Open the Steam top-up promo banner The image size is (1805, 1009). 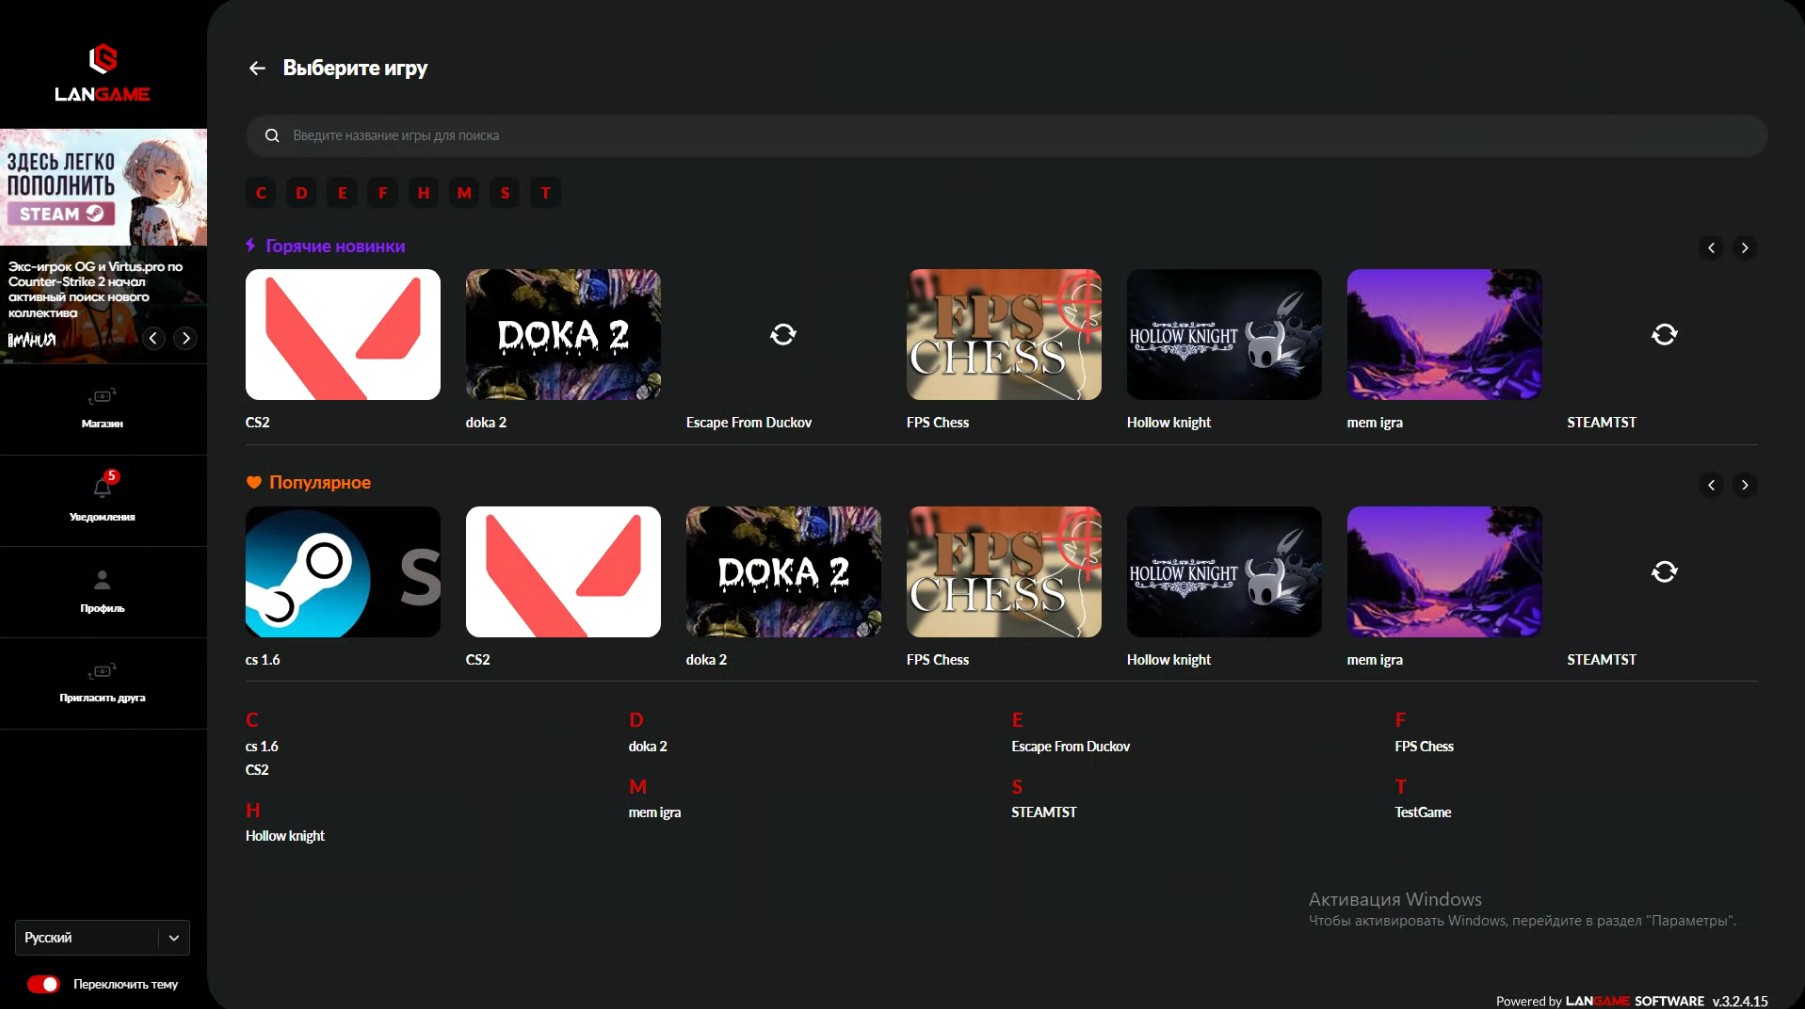(x=103, y=187)
